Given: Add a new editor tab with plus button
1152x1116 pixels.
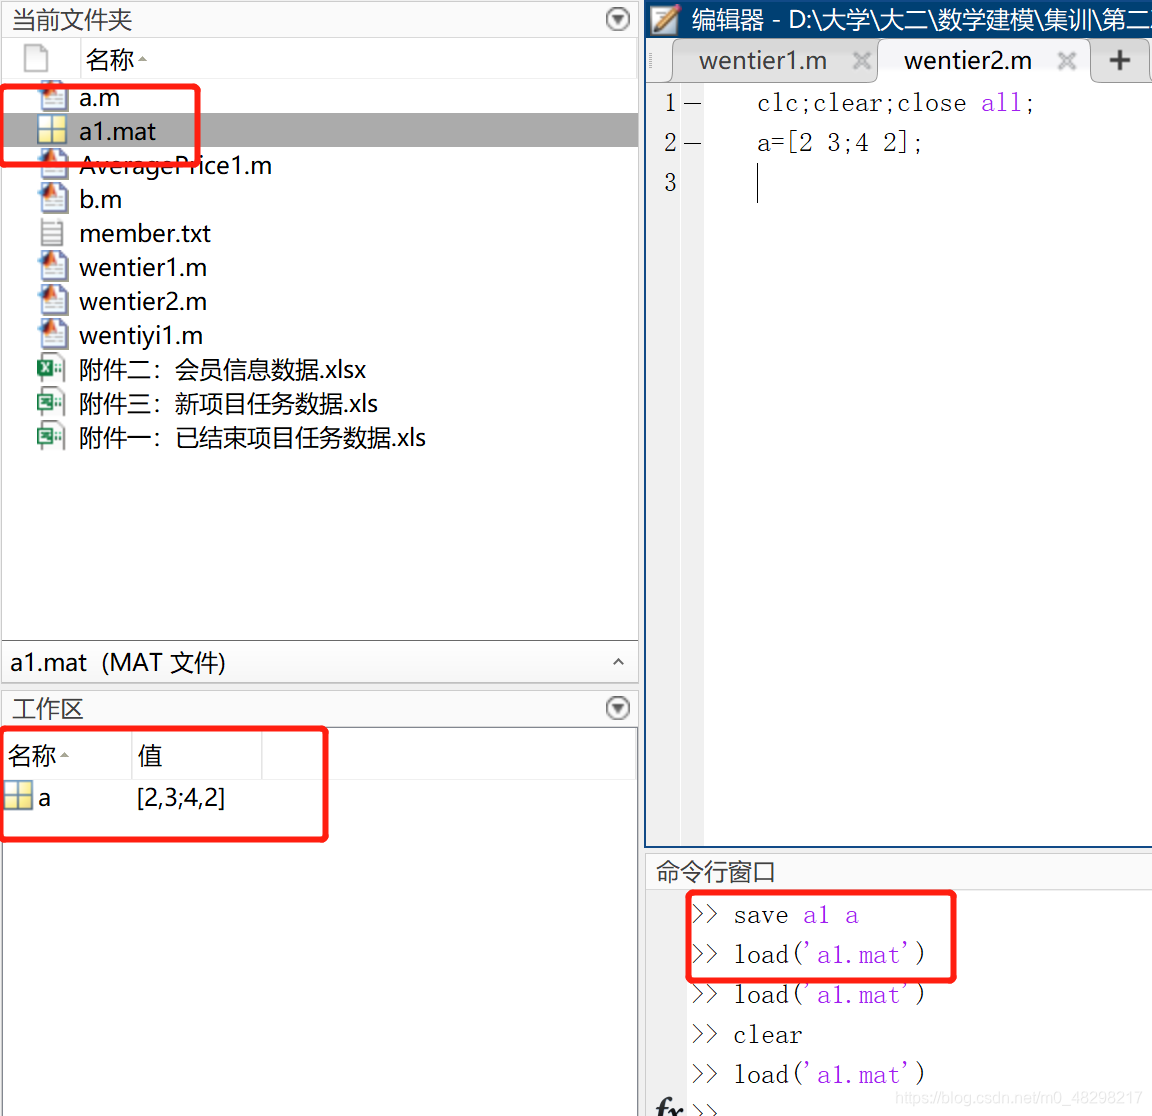Looking at the screenshot, I should pyautogui.click(x=1120, y=60).
